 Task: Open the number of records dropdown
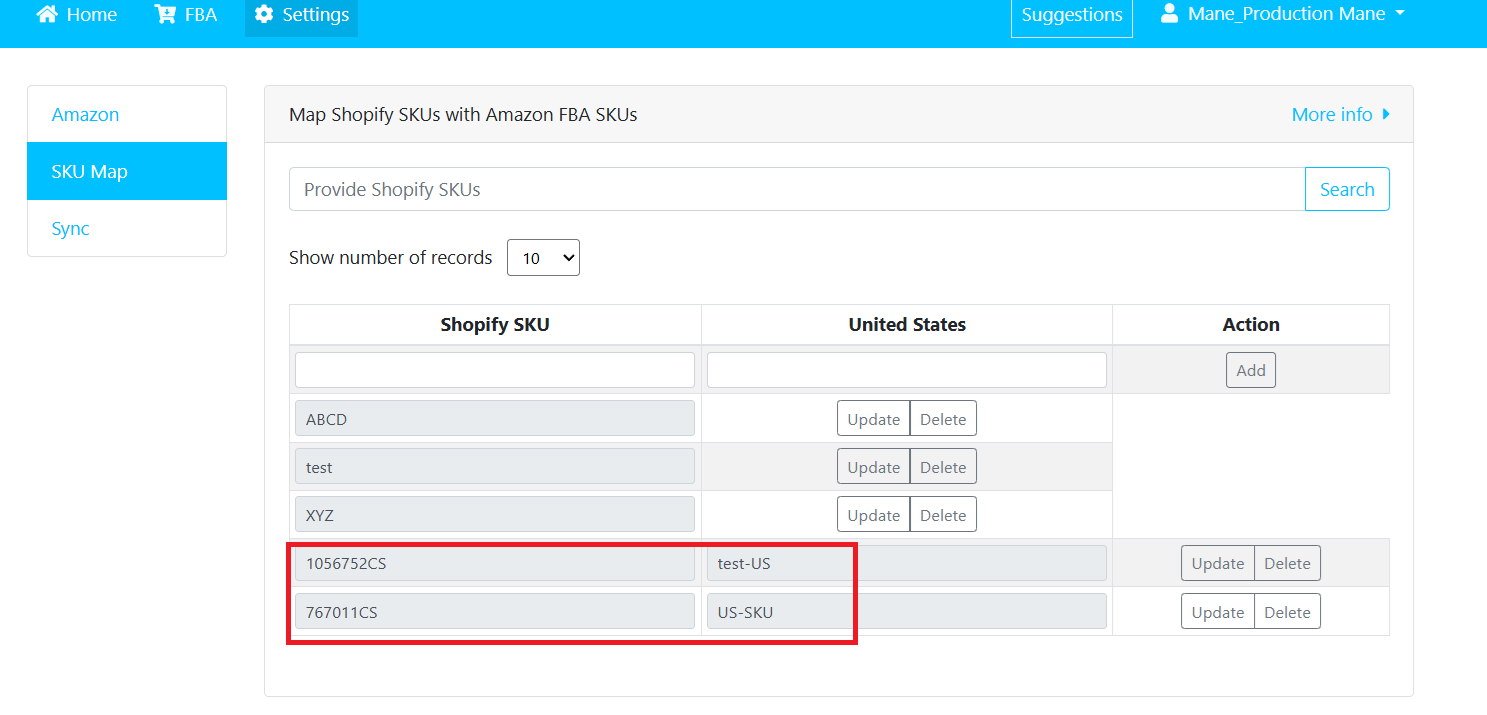(x=543, y=258)
